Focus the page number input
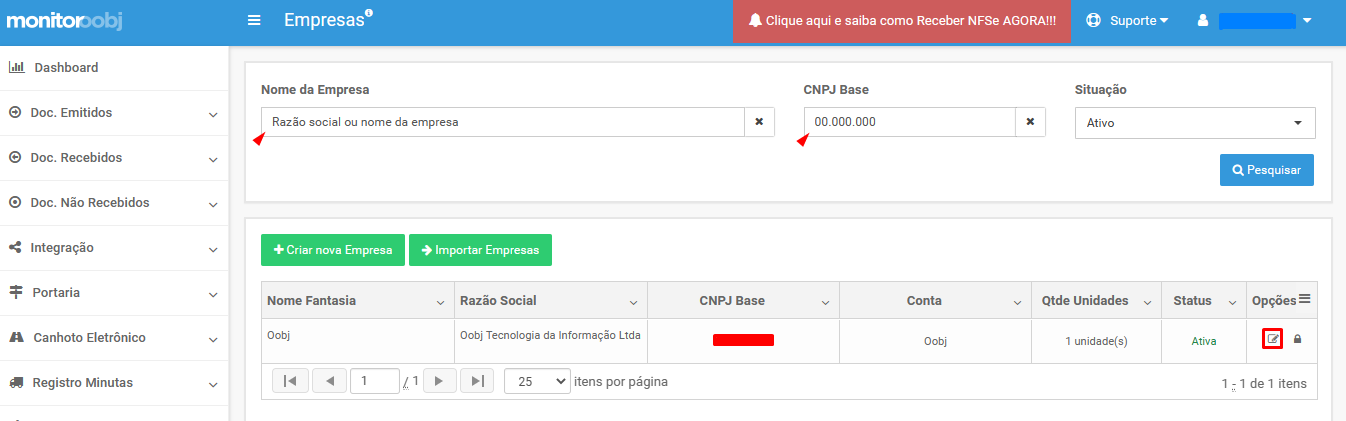This screenshot has height=421, width=1346. coord(375,381)
